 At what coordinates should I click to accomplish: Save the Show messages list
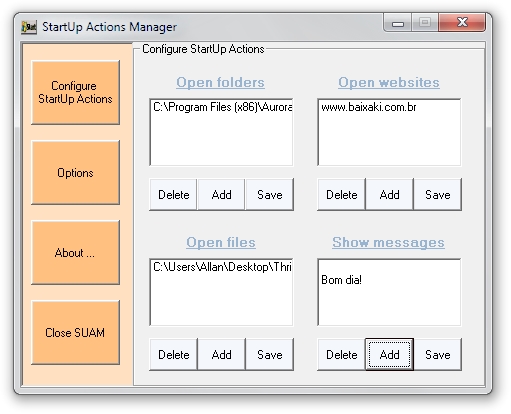pos(438,355)
